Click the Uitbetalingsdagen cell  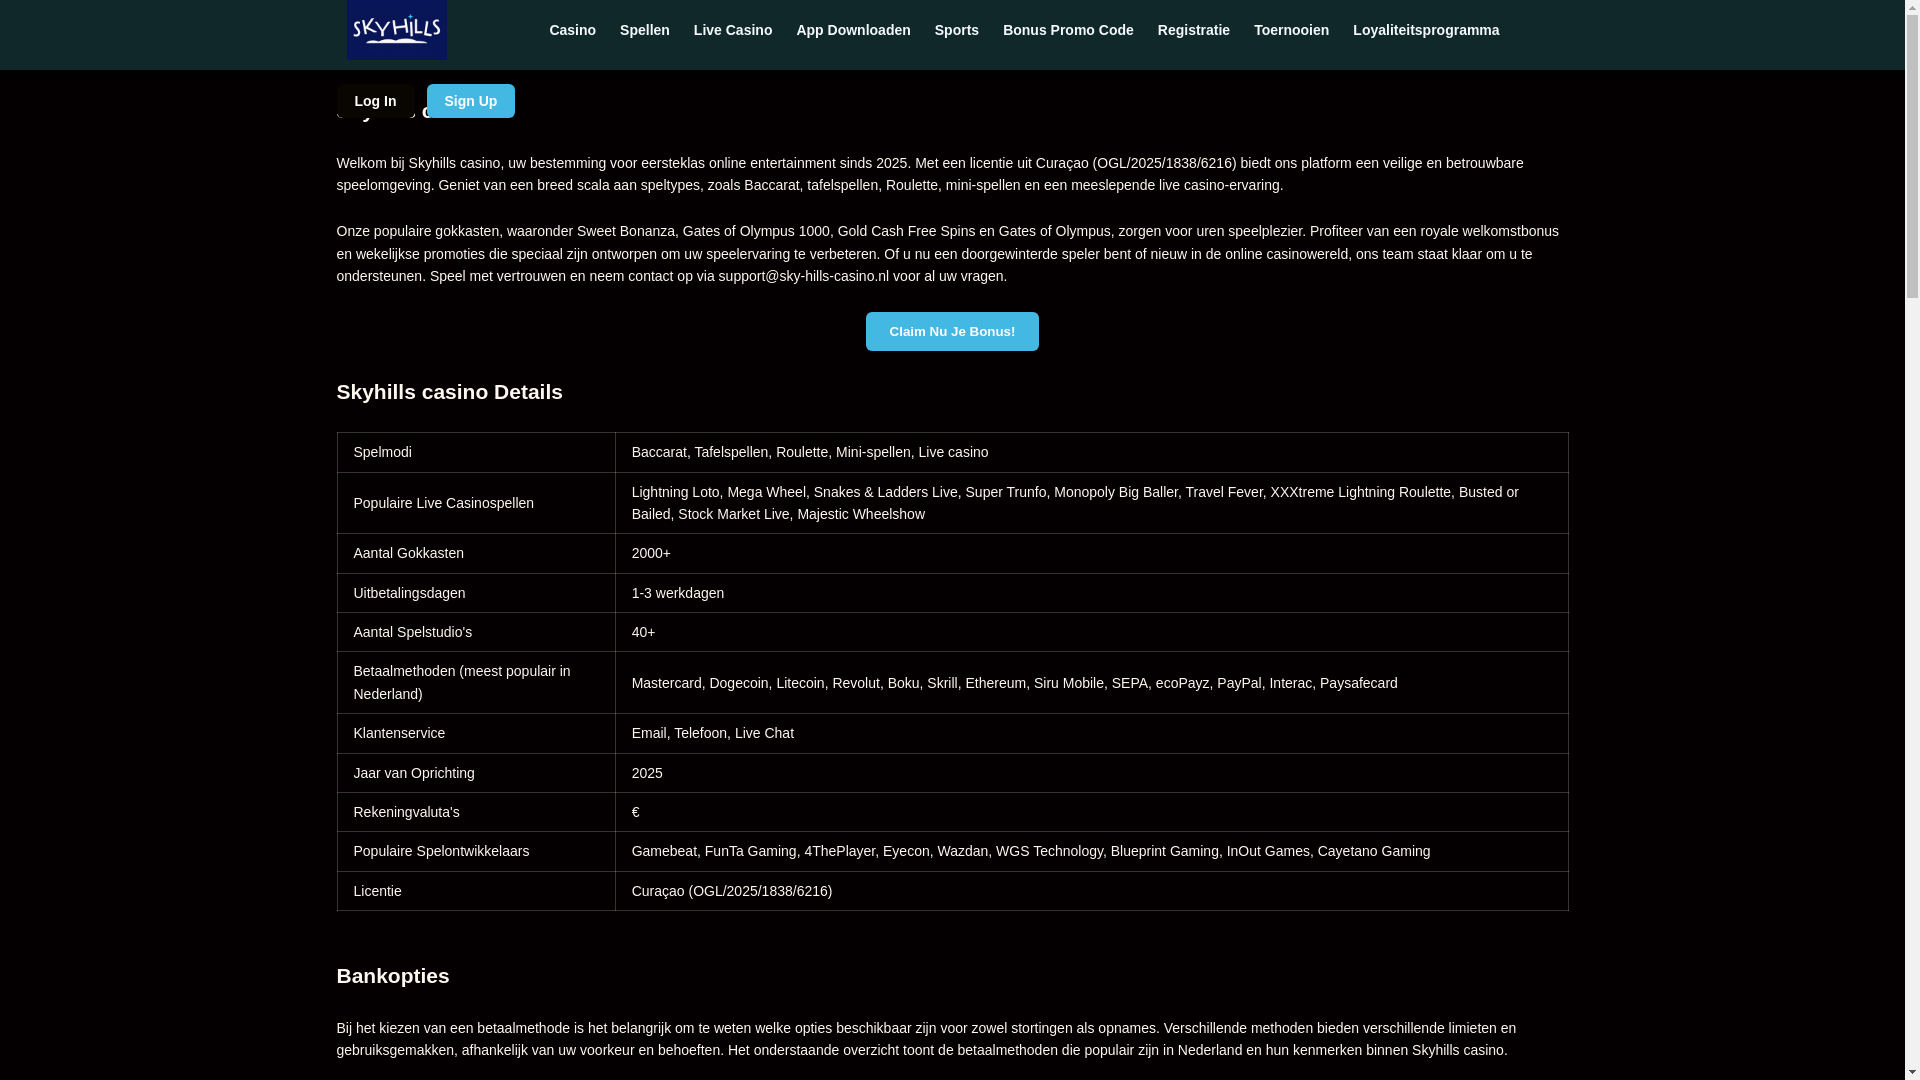pos(476,593)
